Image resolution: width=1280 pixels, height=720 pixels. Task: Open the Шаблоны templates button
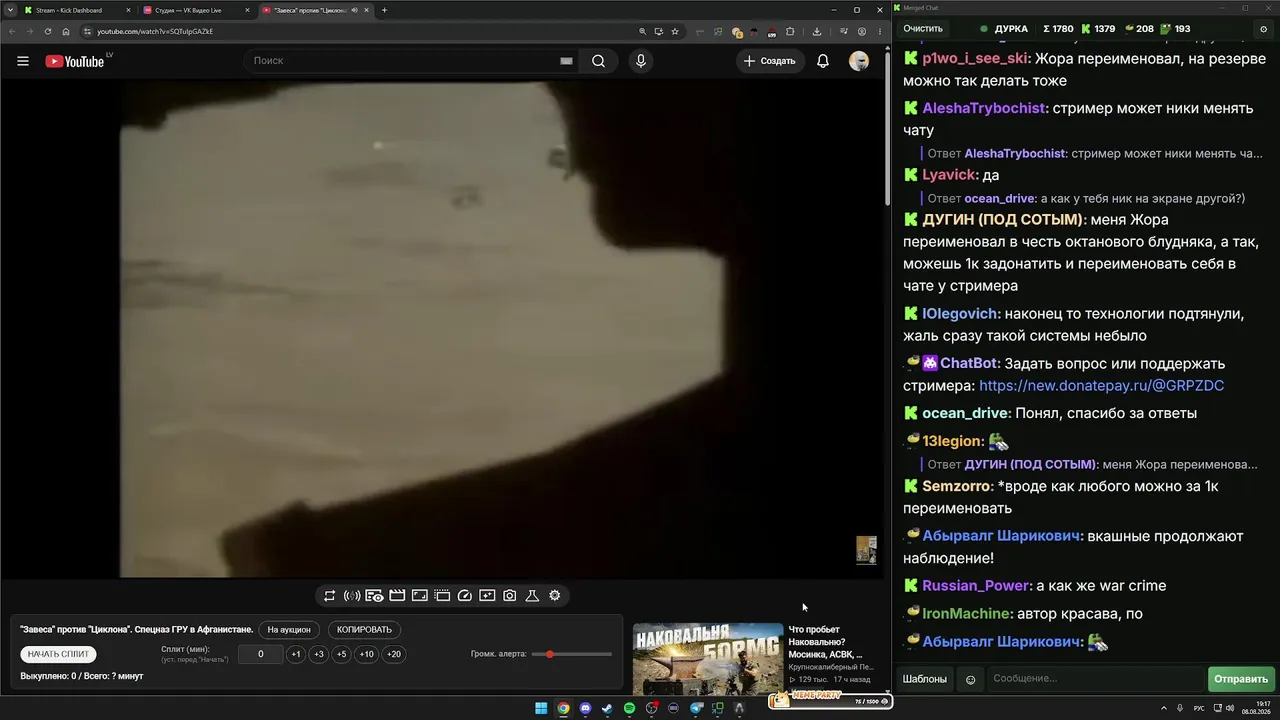925,679
